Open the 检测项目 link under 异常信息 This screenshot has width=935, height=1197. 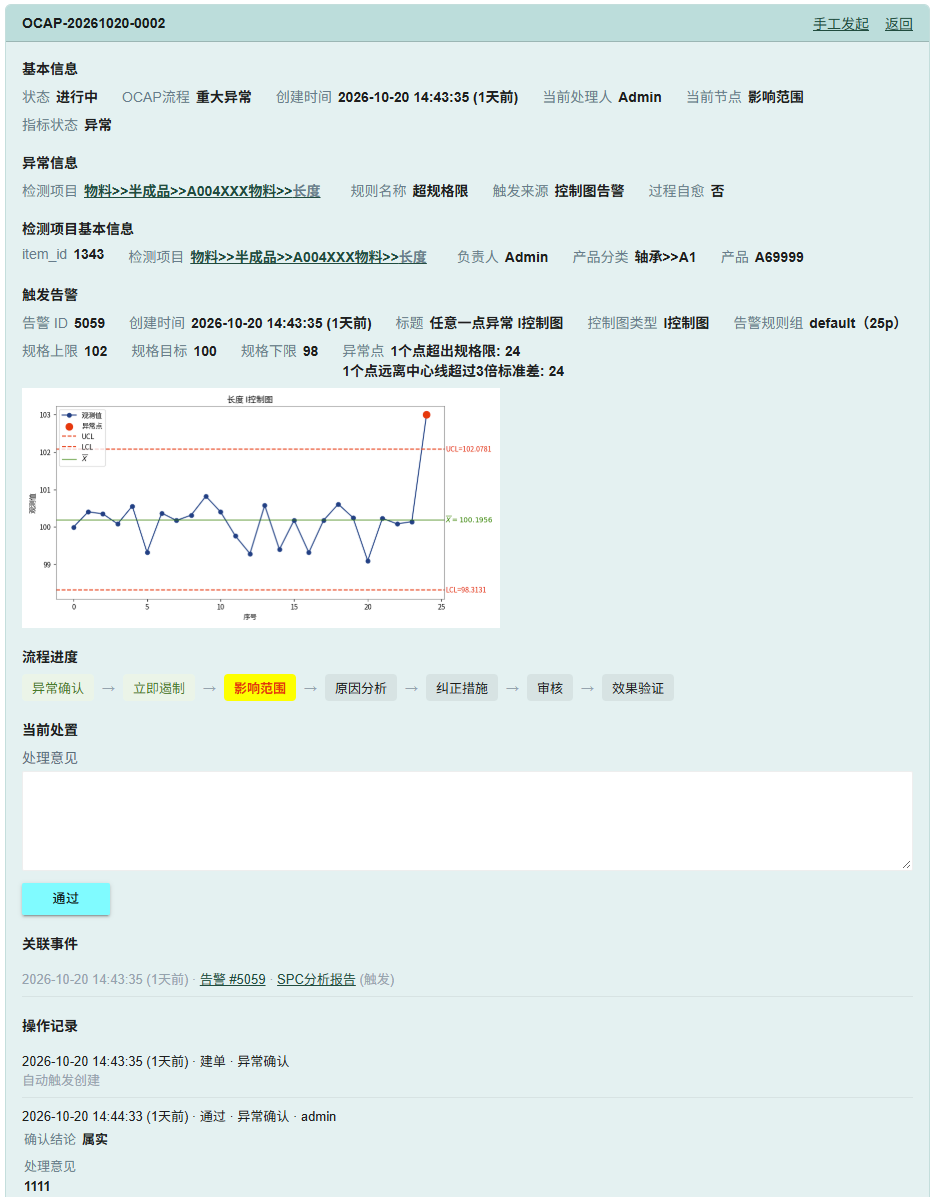202,191
